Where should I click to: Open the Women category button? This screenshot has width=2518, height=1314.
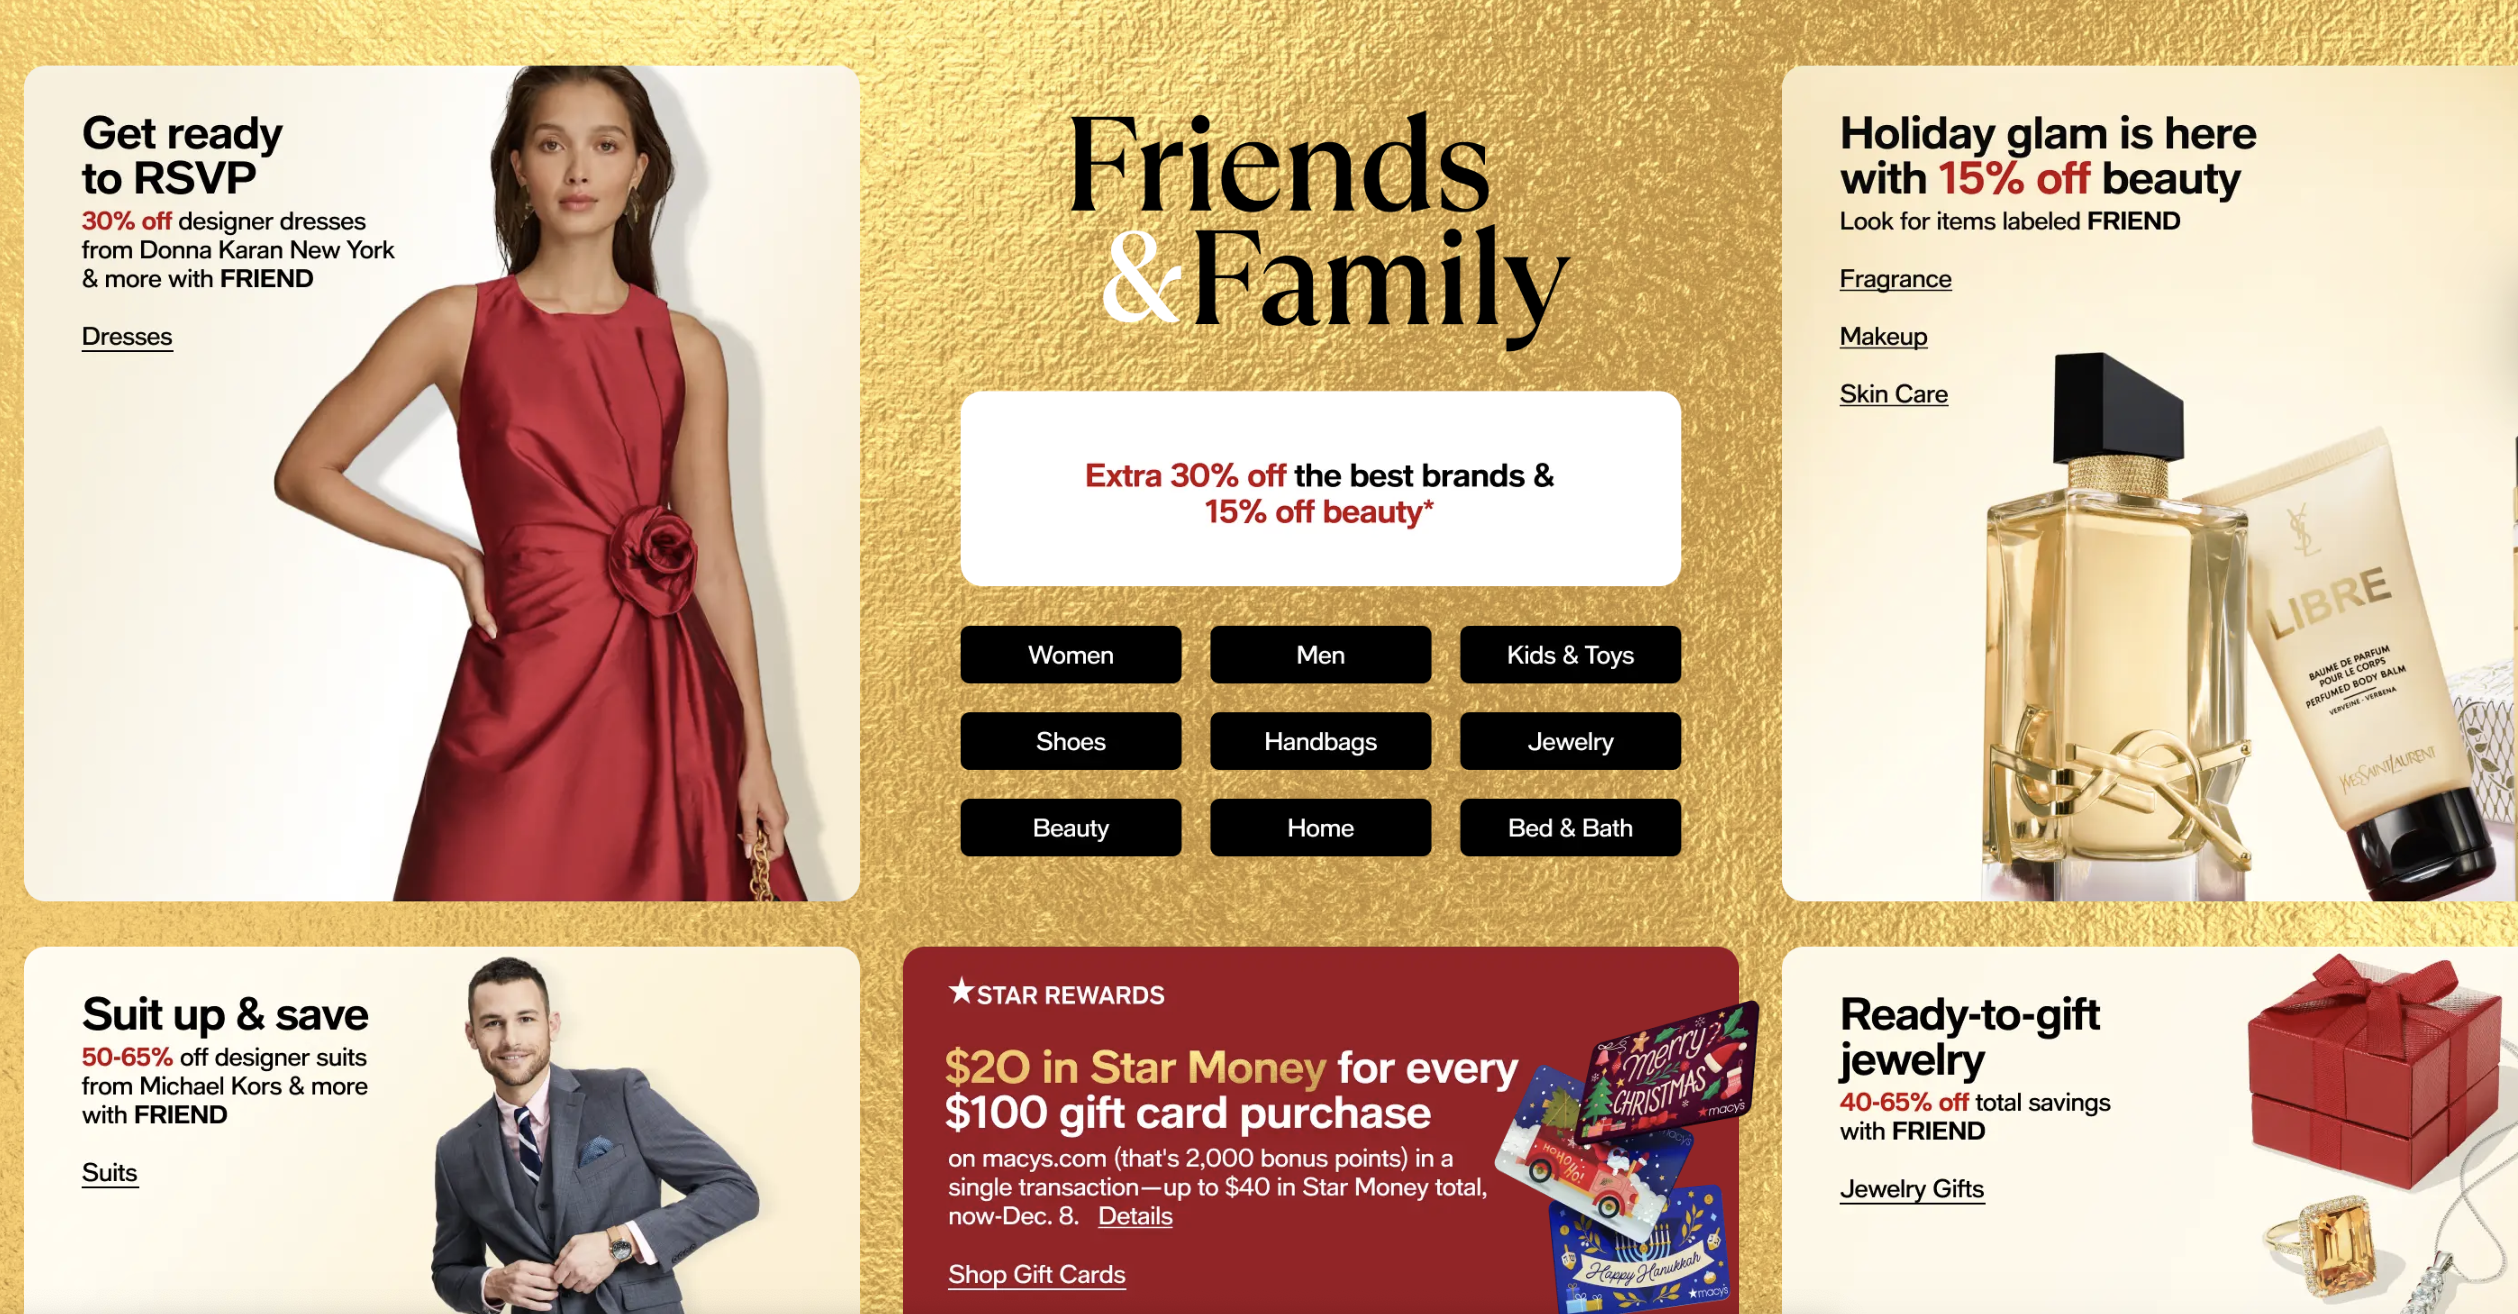(1070, 655)
